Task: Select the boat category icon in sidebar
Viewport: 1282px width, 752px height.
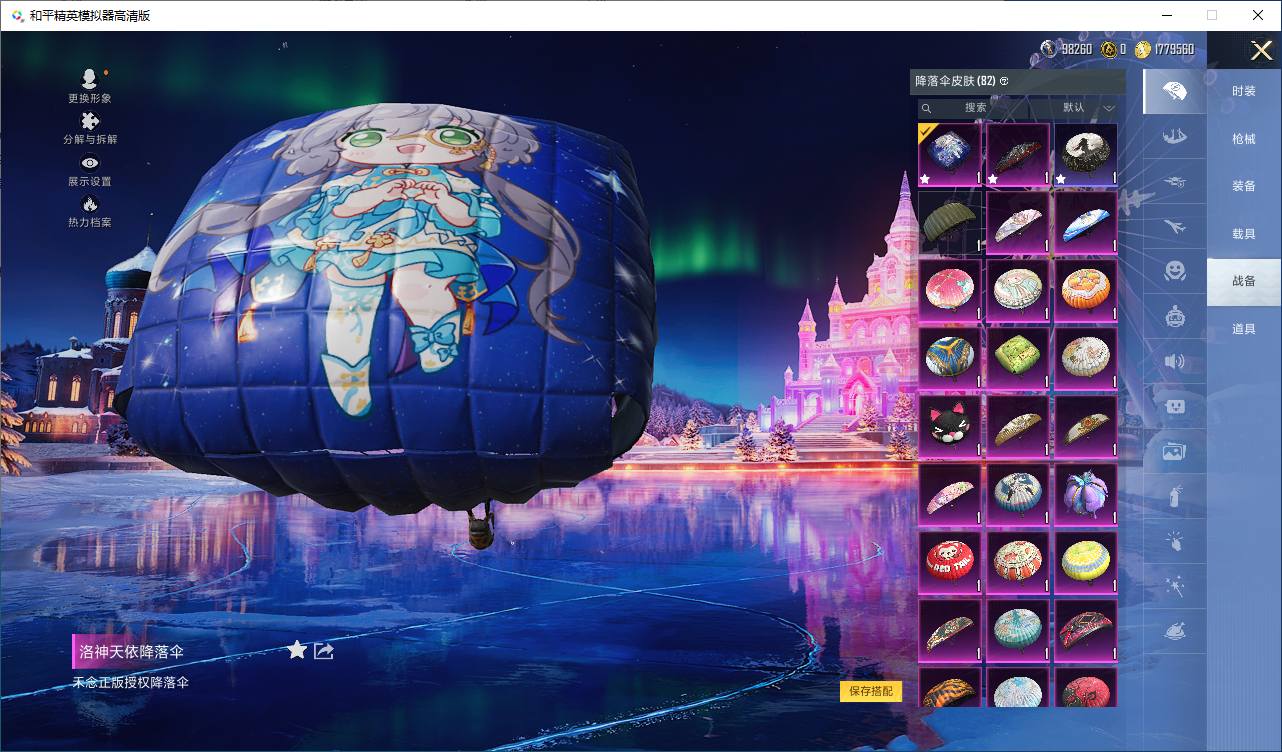Action: click(1175, 137)
